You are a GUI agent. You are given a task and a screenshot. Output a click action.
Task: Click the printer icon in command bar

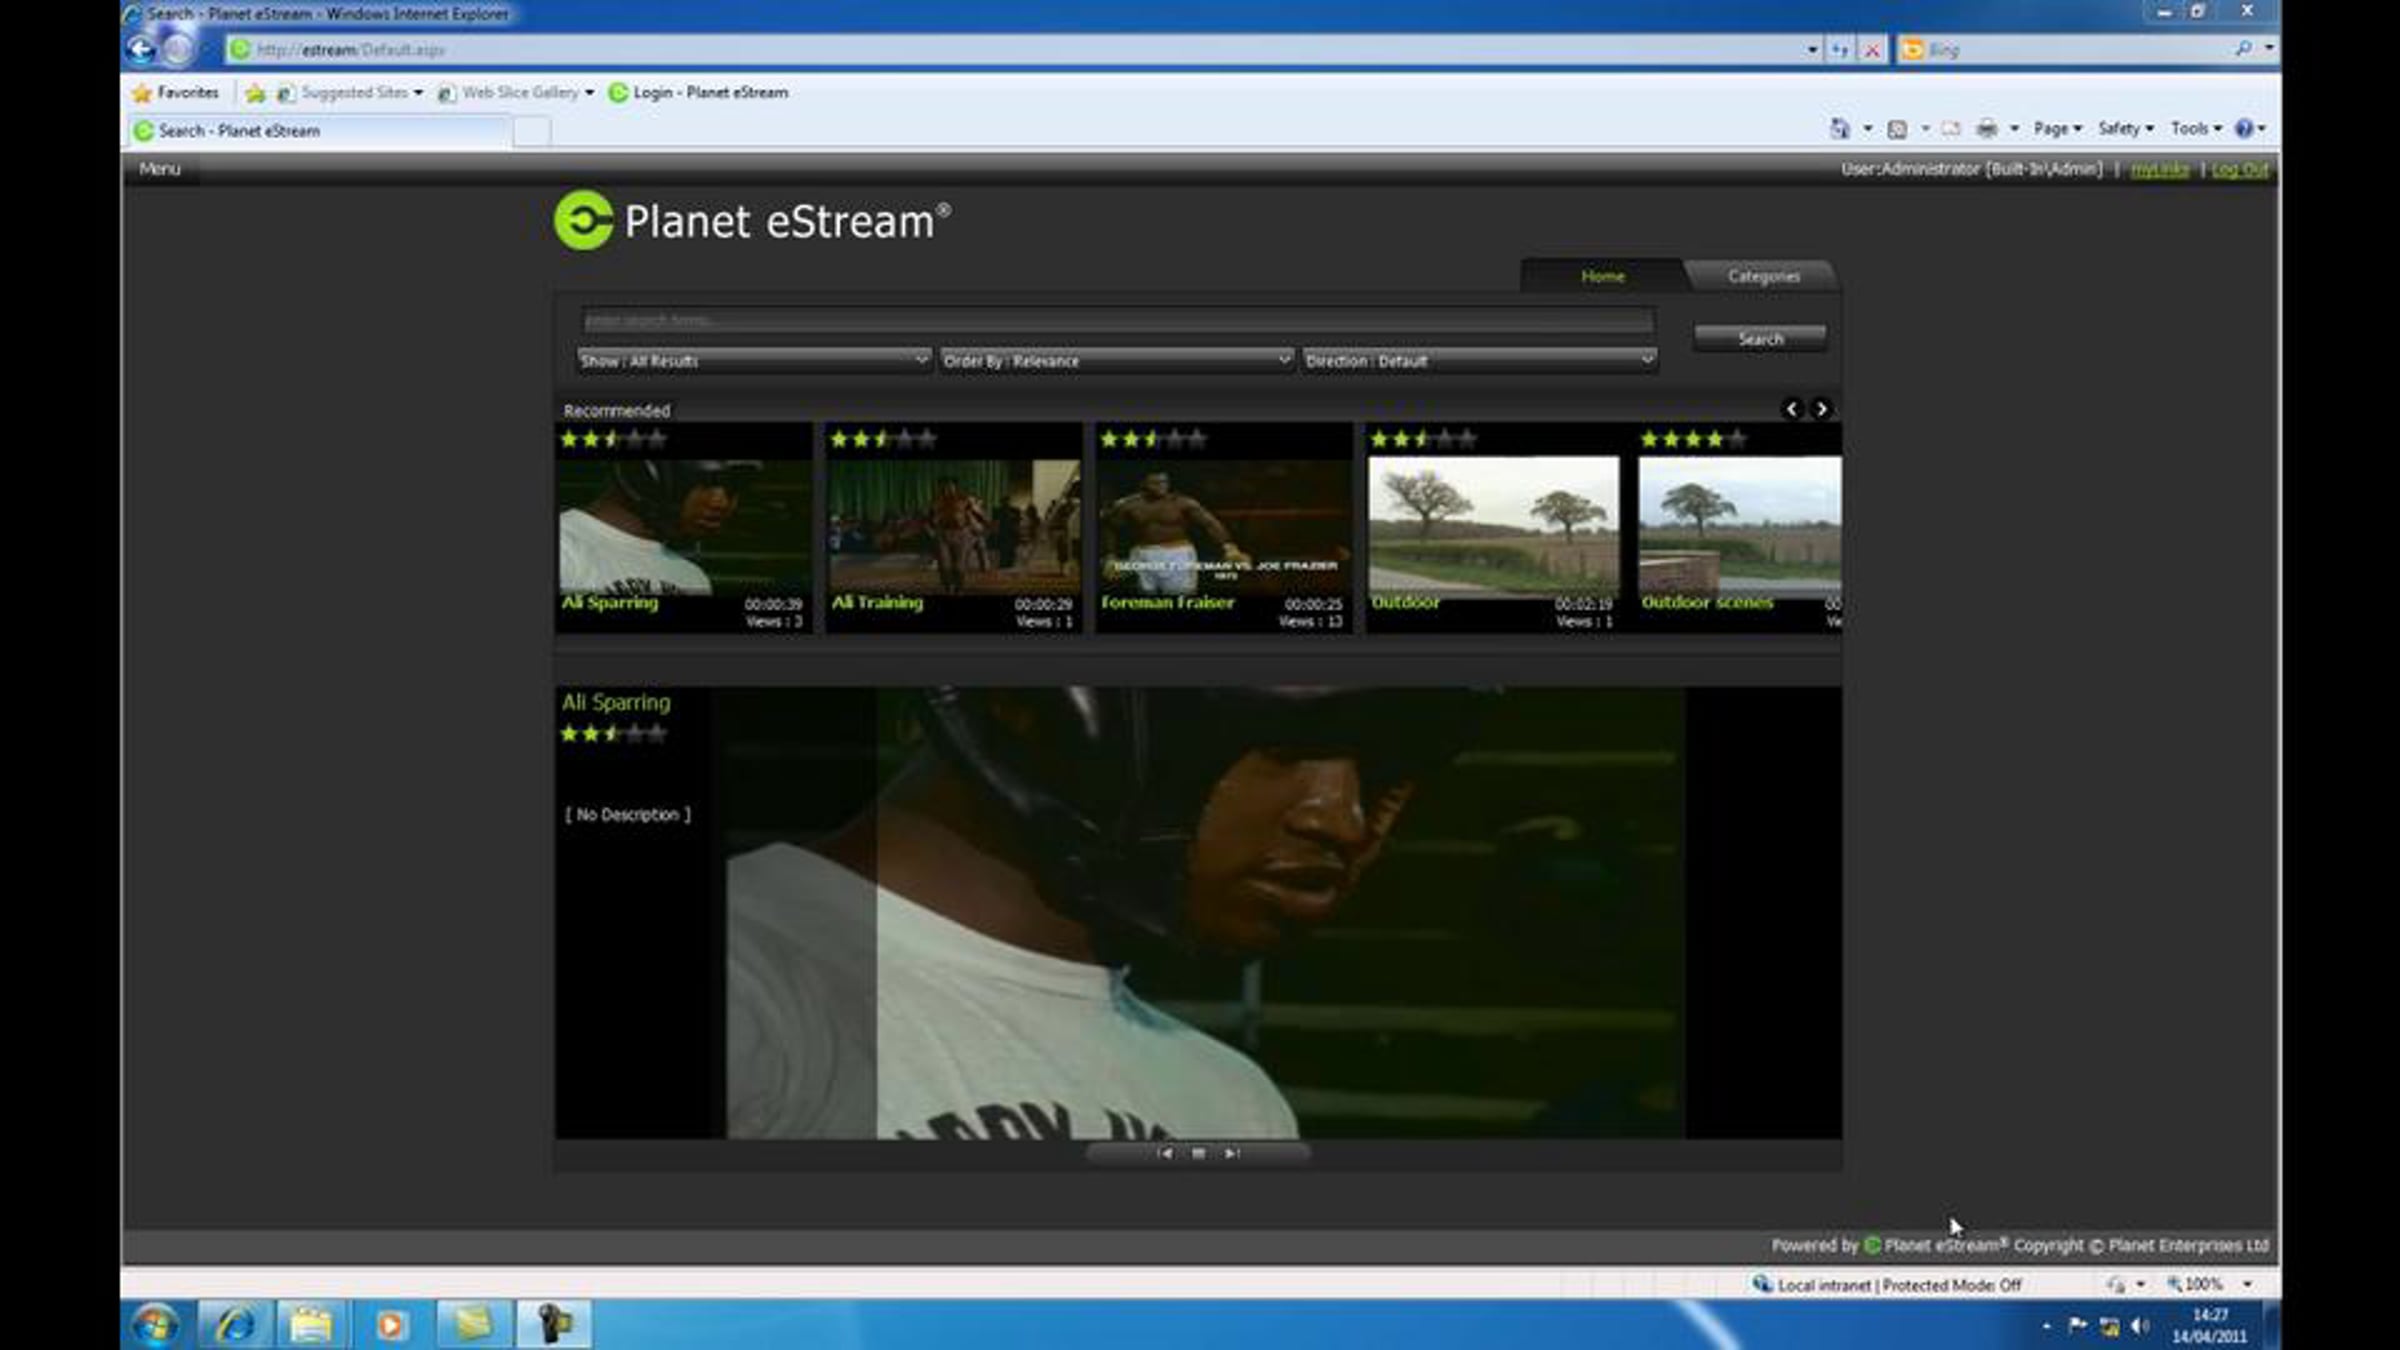[1986, 128]
